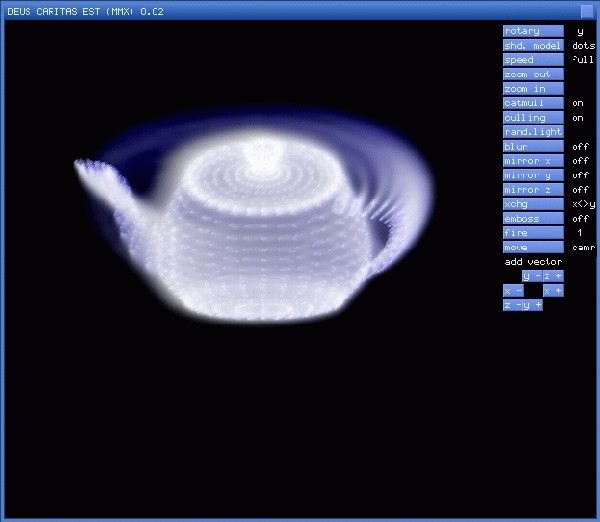Enable the emboss effect
The height and width of the screenshot is (522, 600).
(532, 219)
